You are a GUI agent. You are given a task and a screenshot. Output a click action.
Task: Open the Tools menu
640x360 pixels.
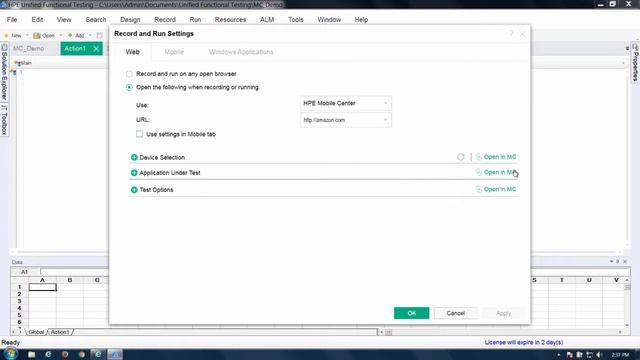(296, 20)
